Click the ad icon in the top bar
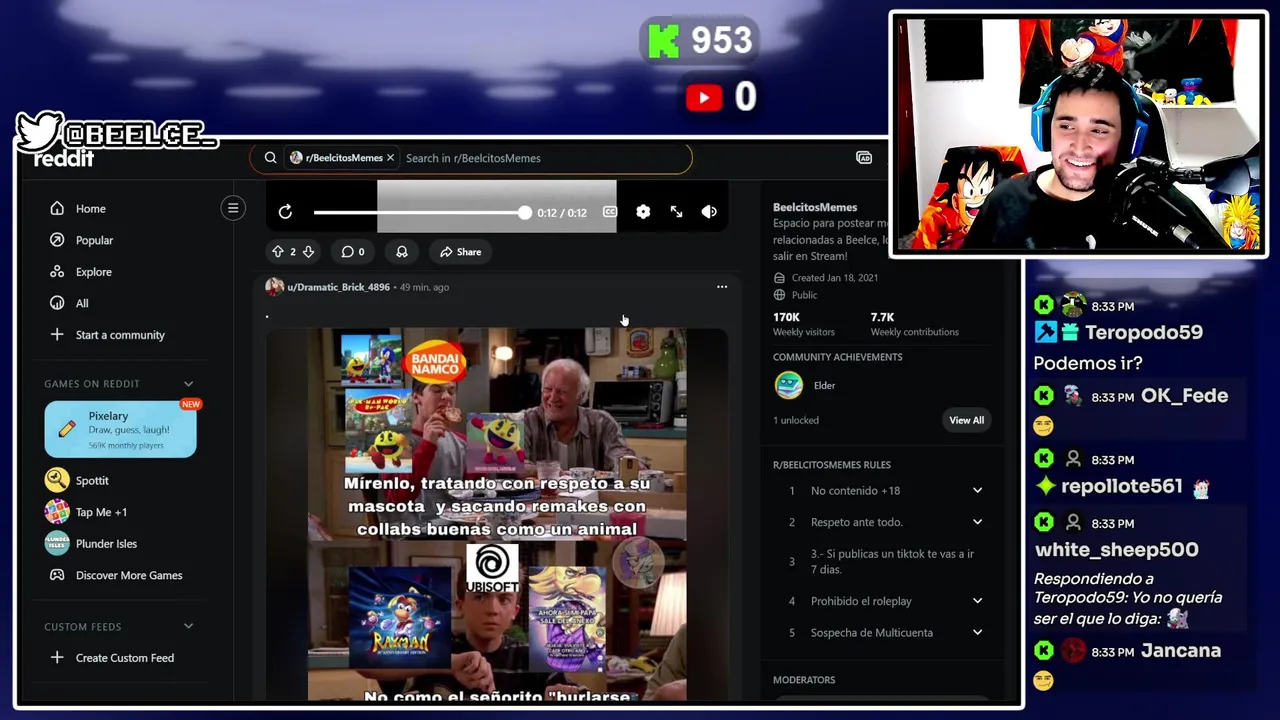The width and height of the screenshot is (1280, 720). coord(864,158)
